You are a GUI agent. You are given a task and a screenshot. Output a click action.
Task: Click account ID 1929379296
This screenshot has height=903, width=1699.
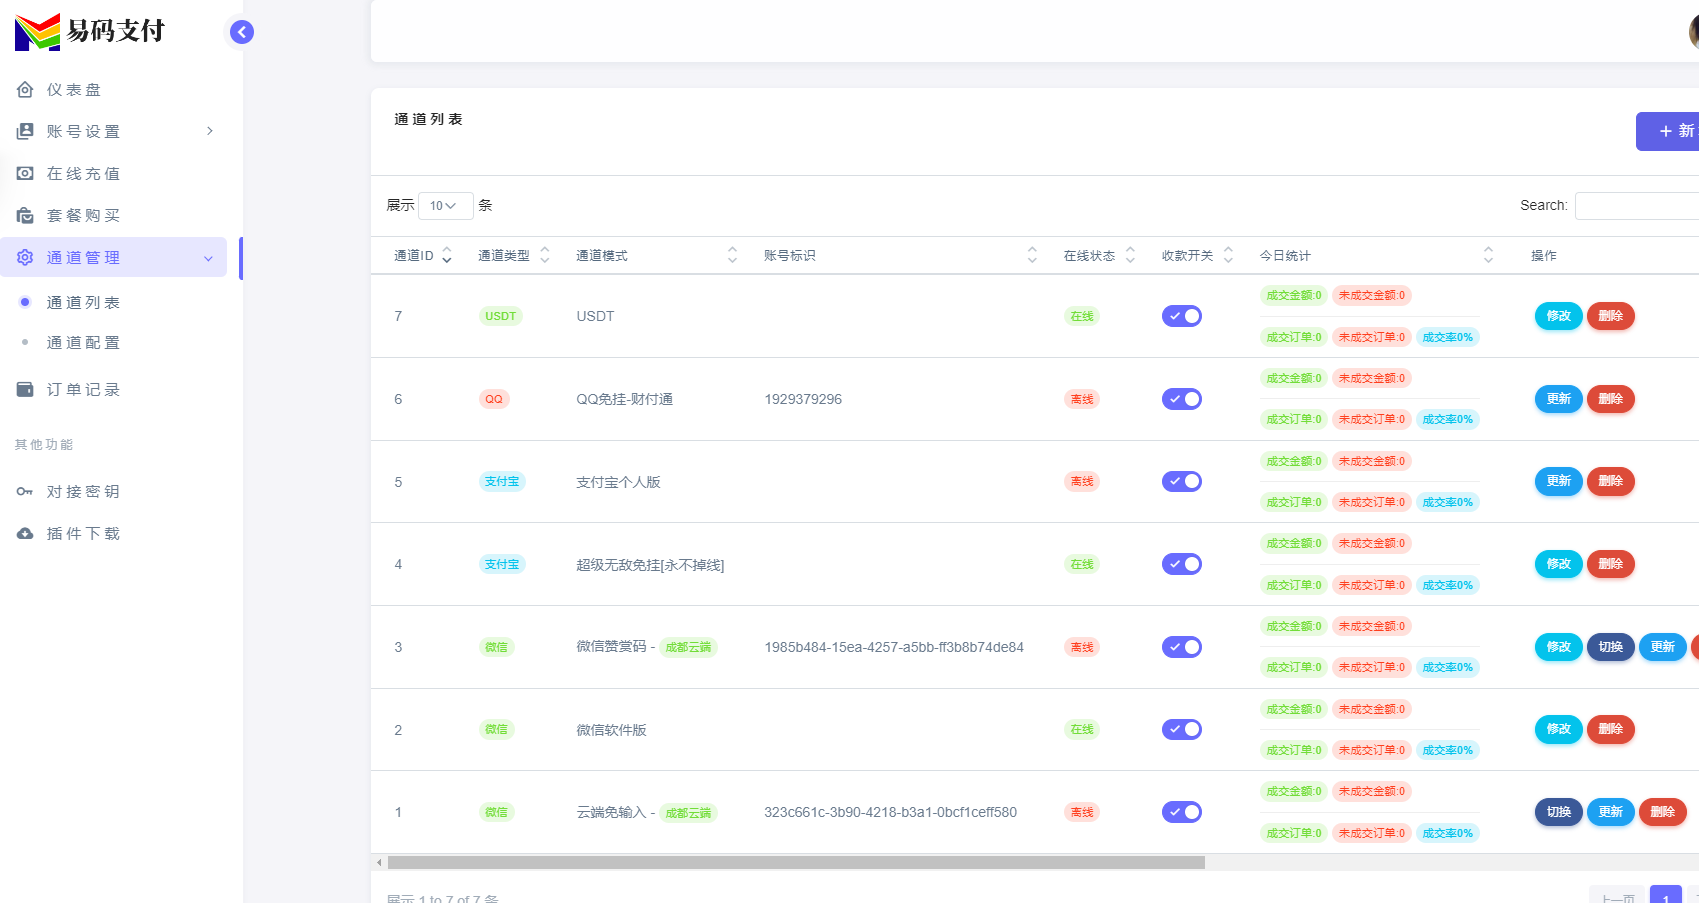click(x=803, y=399)
